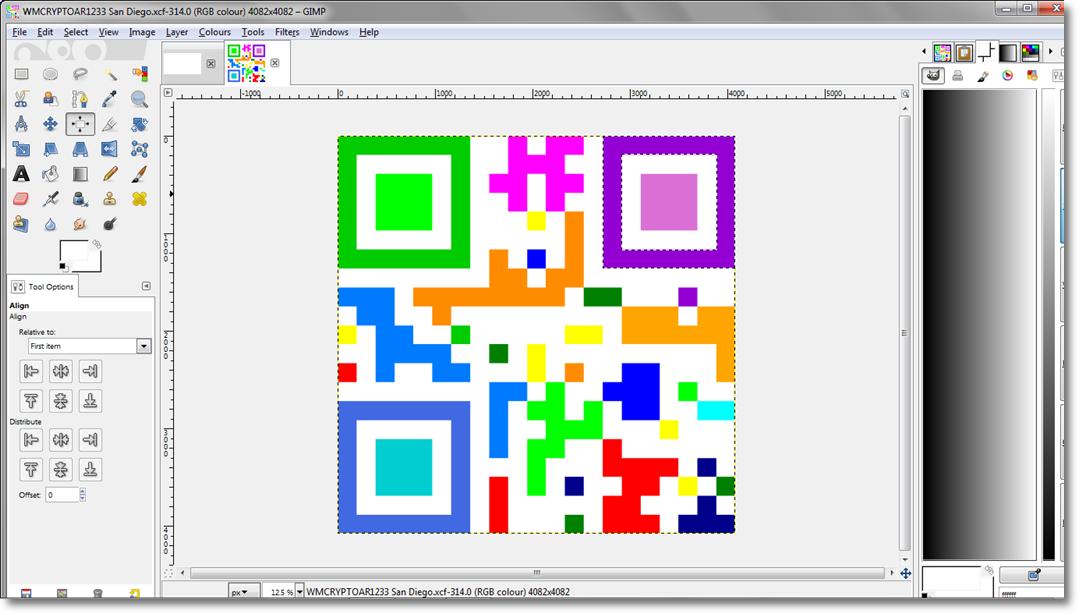Select the Airbrush tool
Screen dimensions: 1080x615
pyautogui.click(x=50, y=199)
